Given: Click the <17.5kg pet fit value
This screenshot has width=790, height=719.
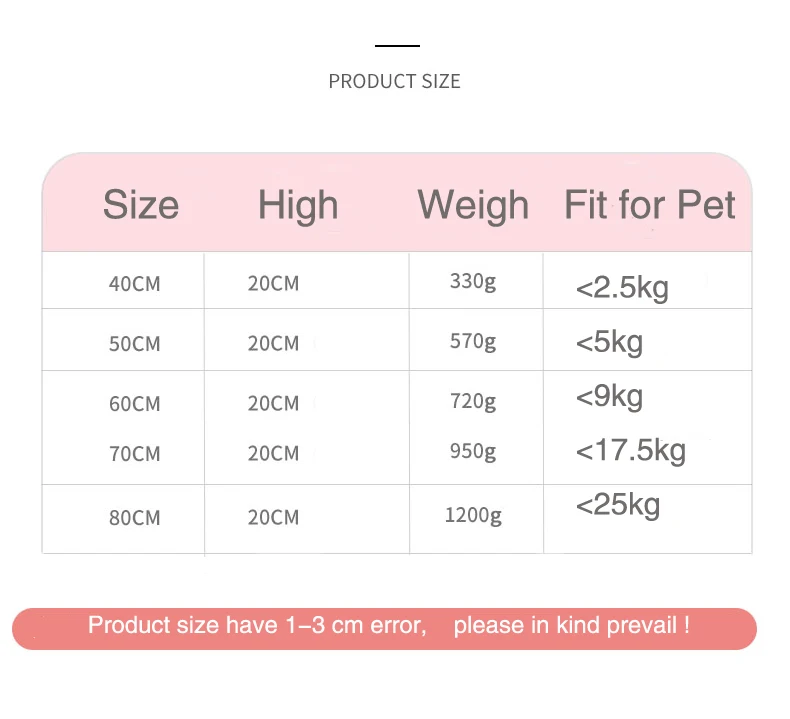Looking at the screenshot, I should (x=631, y=451).
